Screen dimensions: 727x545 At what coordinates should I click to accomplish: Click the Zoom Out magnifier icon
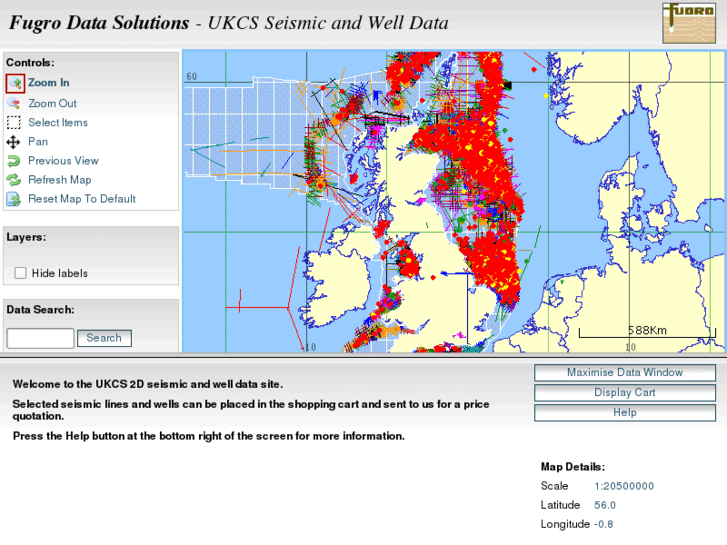click(x=13, y=103)
